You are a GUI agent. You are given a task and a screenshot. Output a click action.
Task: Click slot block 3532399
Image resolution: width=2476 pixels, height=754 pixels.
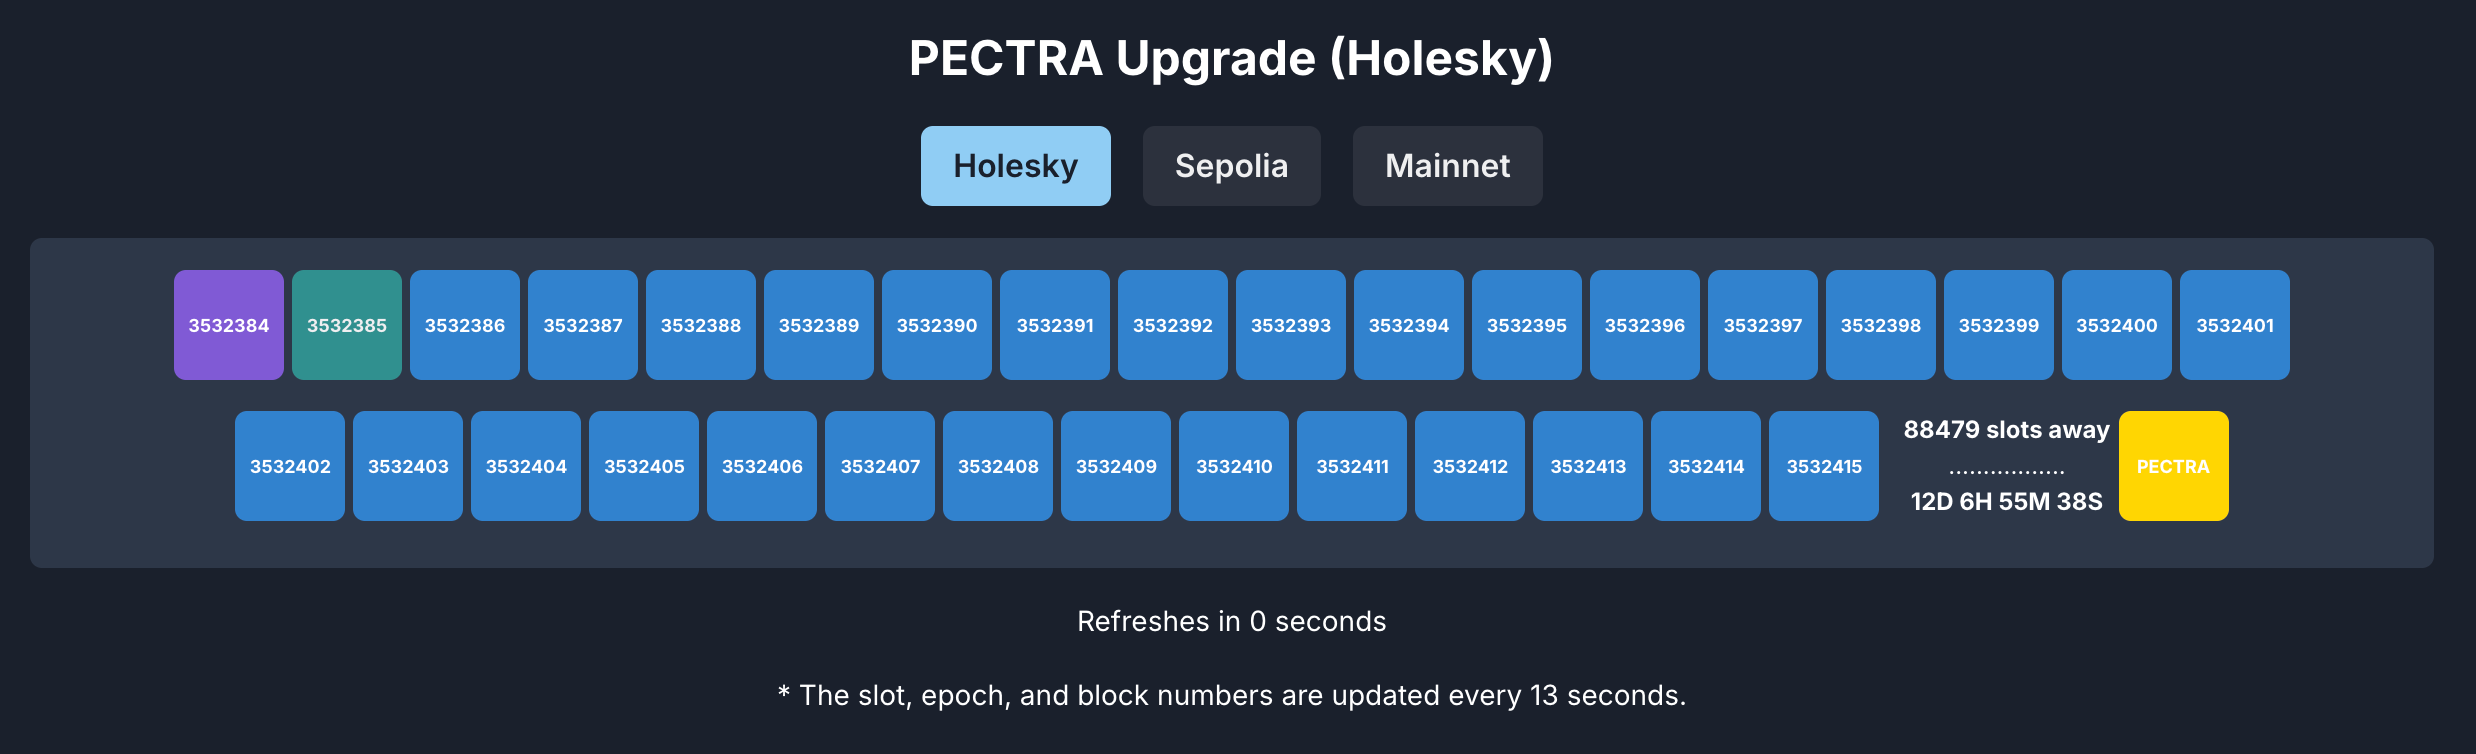pyautogui.click(x=1998, y=324)
